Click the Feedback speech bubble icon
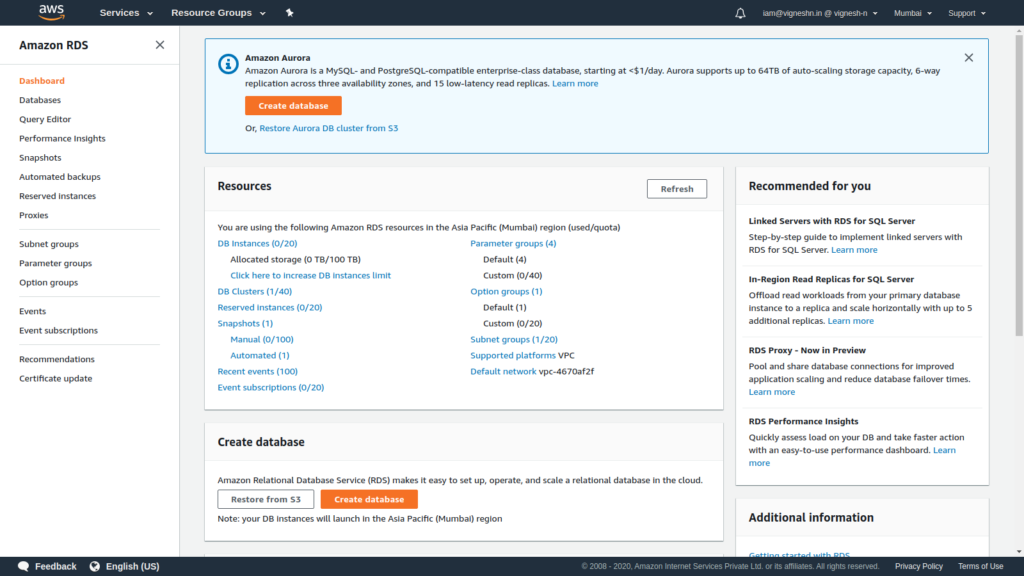The height and width of the screenshot is (576, 1024). click(24, 566)
